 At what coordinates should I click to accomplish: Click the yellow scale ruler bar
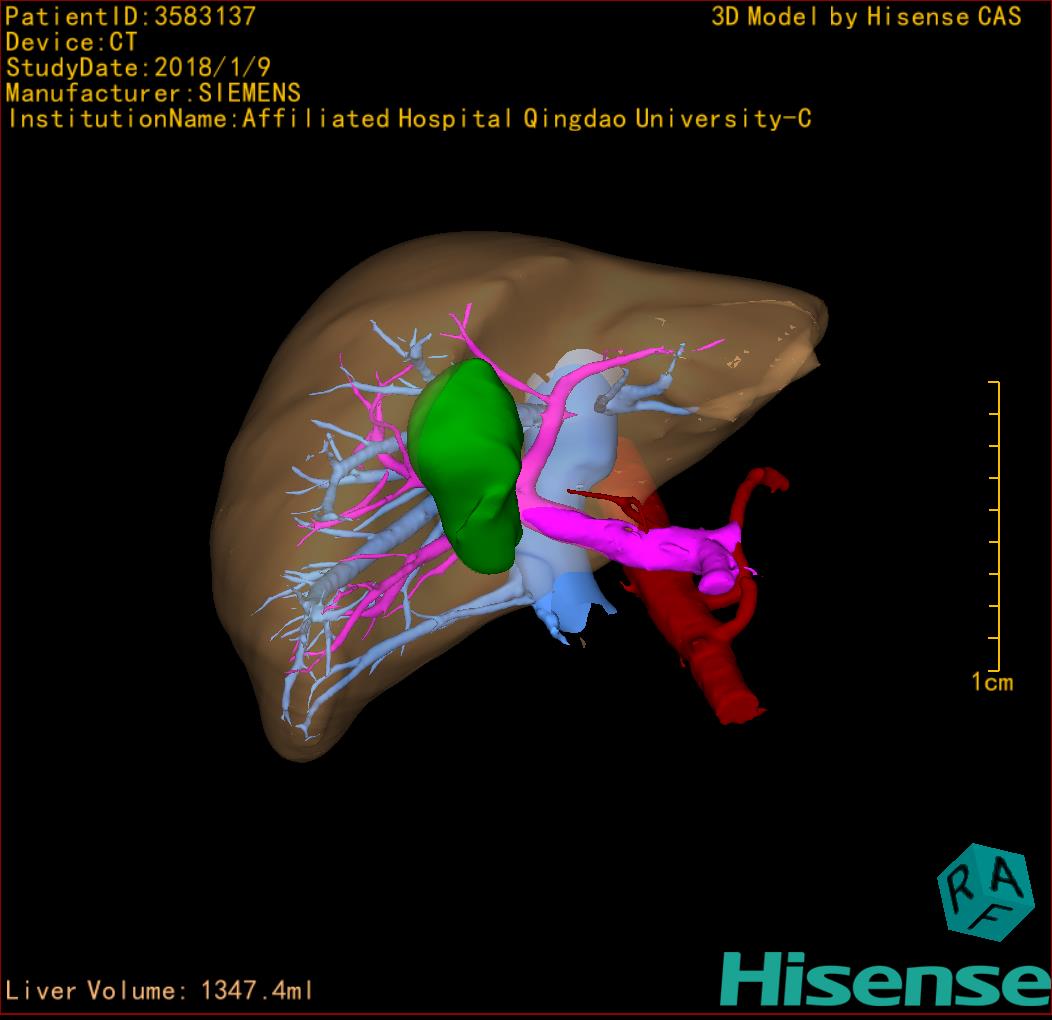pos(997,525)
